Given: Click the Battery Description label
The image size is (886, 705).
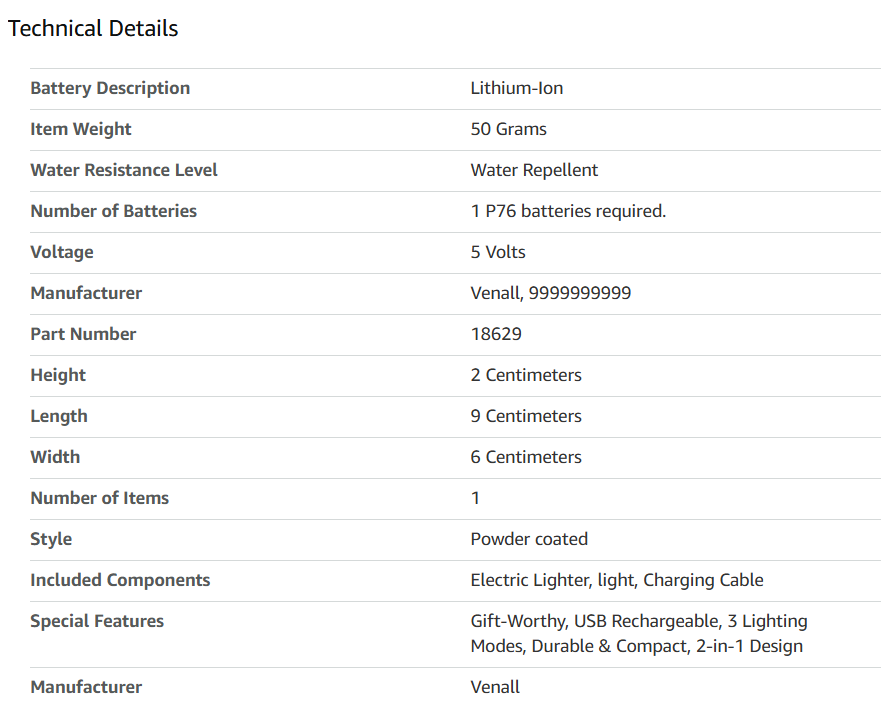Looking at the screenshot, I should pos(110,88).
